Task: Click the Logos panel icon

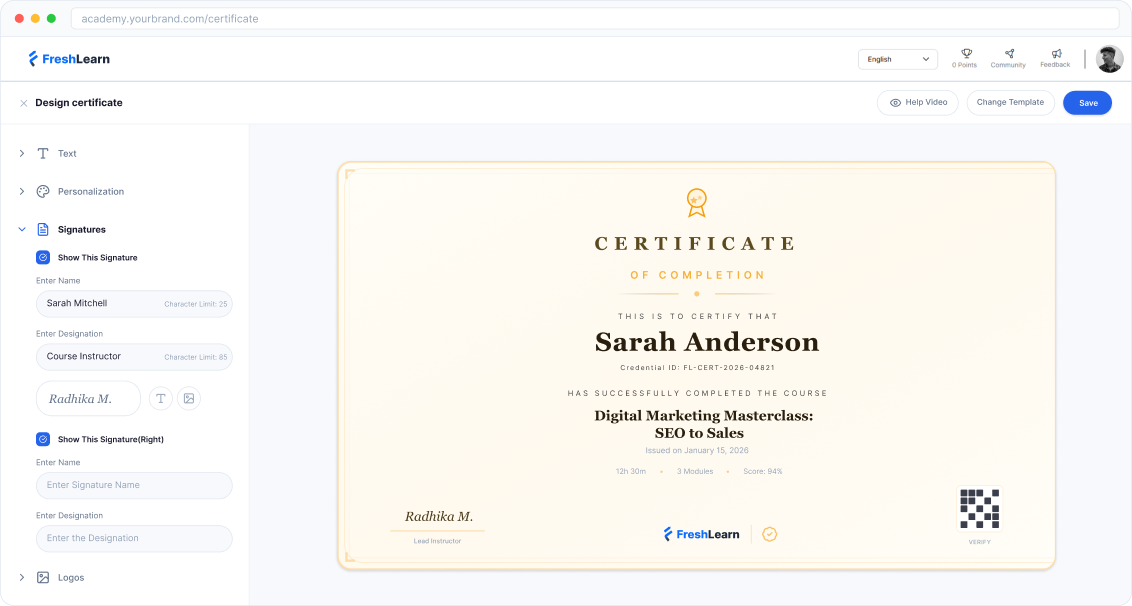Action: pyautogui.click(x=41, y=577)
